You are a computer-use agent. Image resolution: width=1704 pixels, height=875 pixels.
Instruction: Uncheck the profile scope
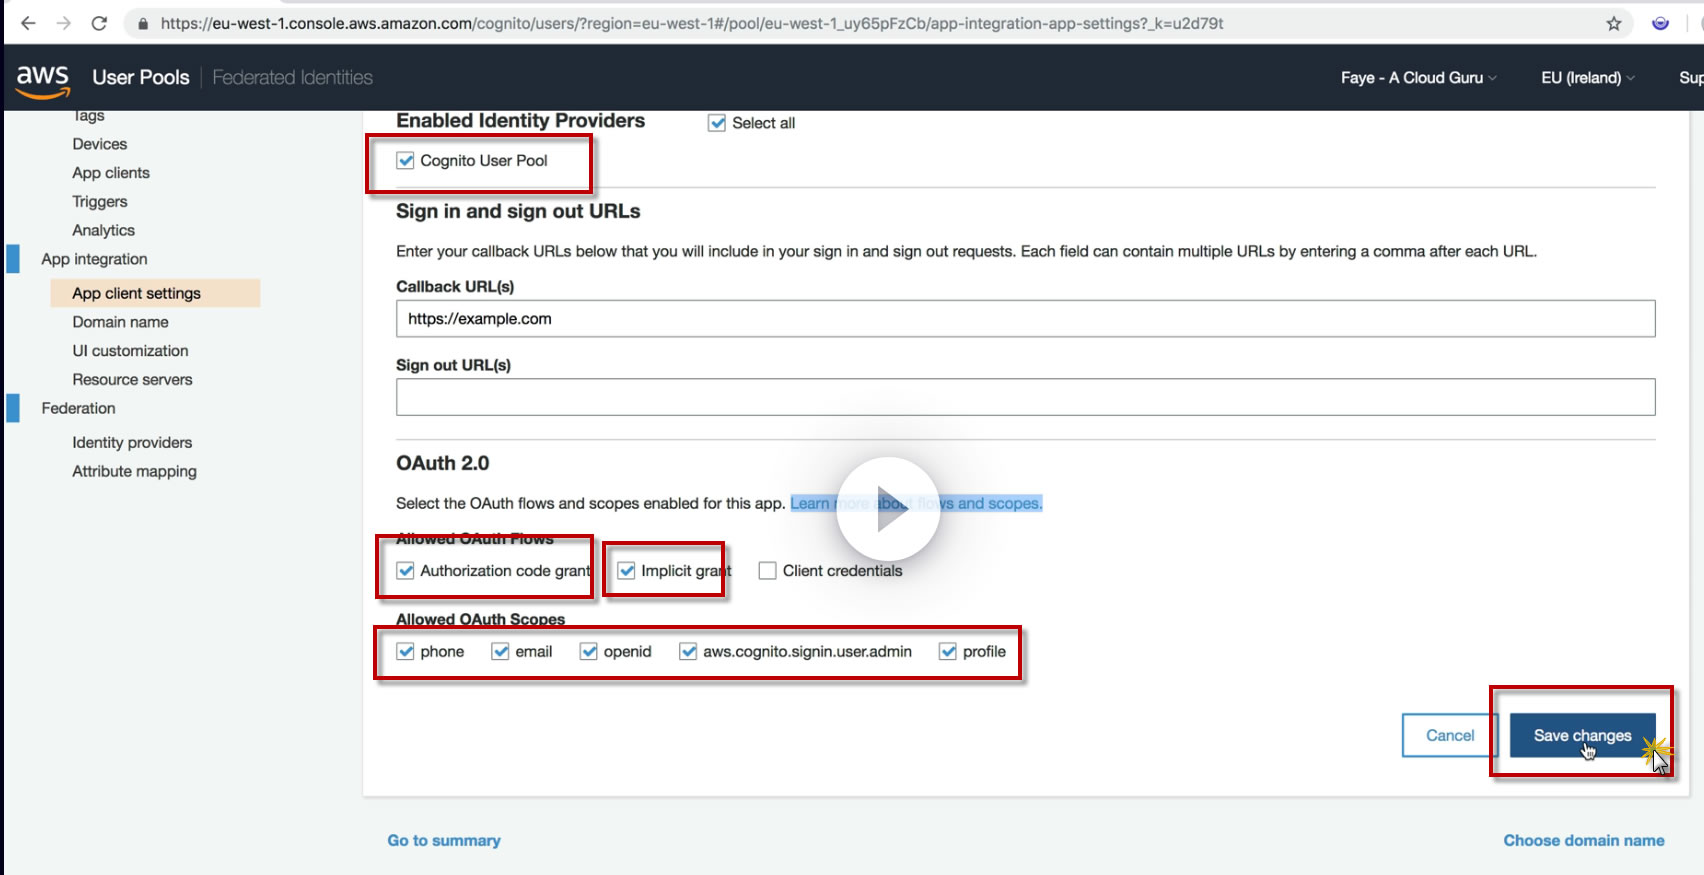(x=947, y=652)
